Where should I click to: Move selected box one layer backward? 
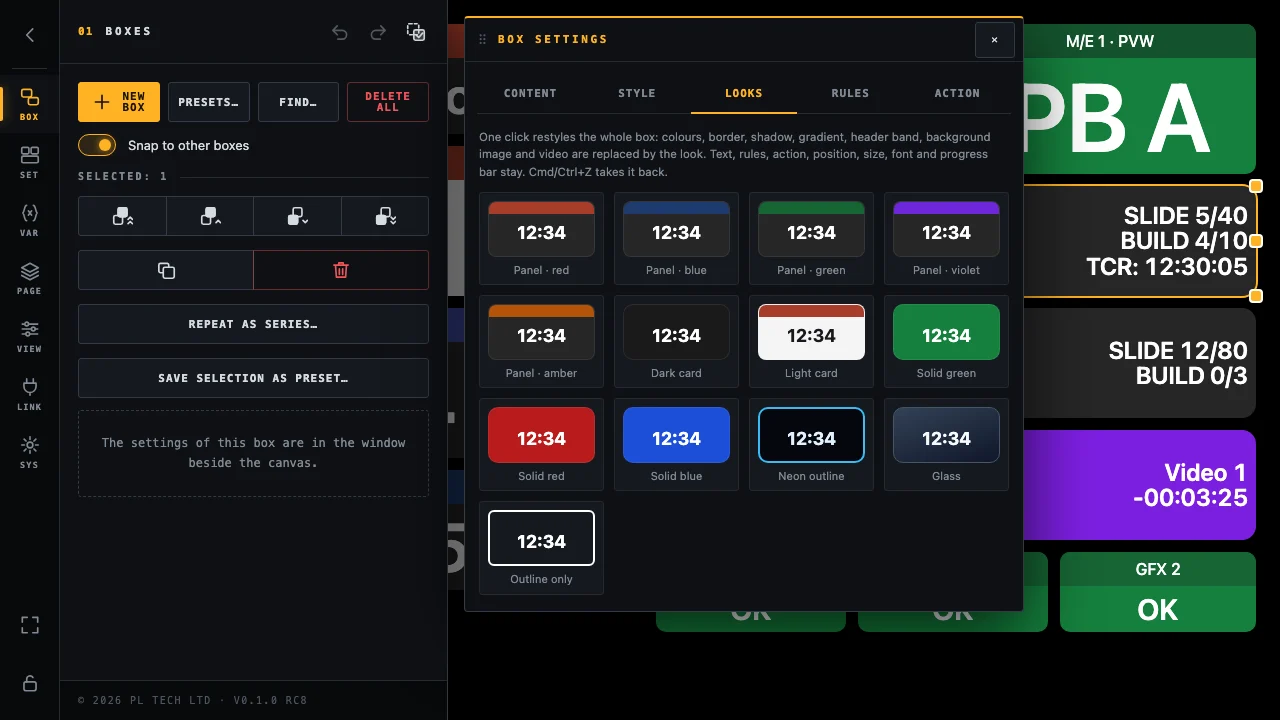coord(297,216)
